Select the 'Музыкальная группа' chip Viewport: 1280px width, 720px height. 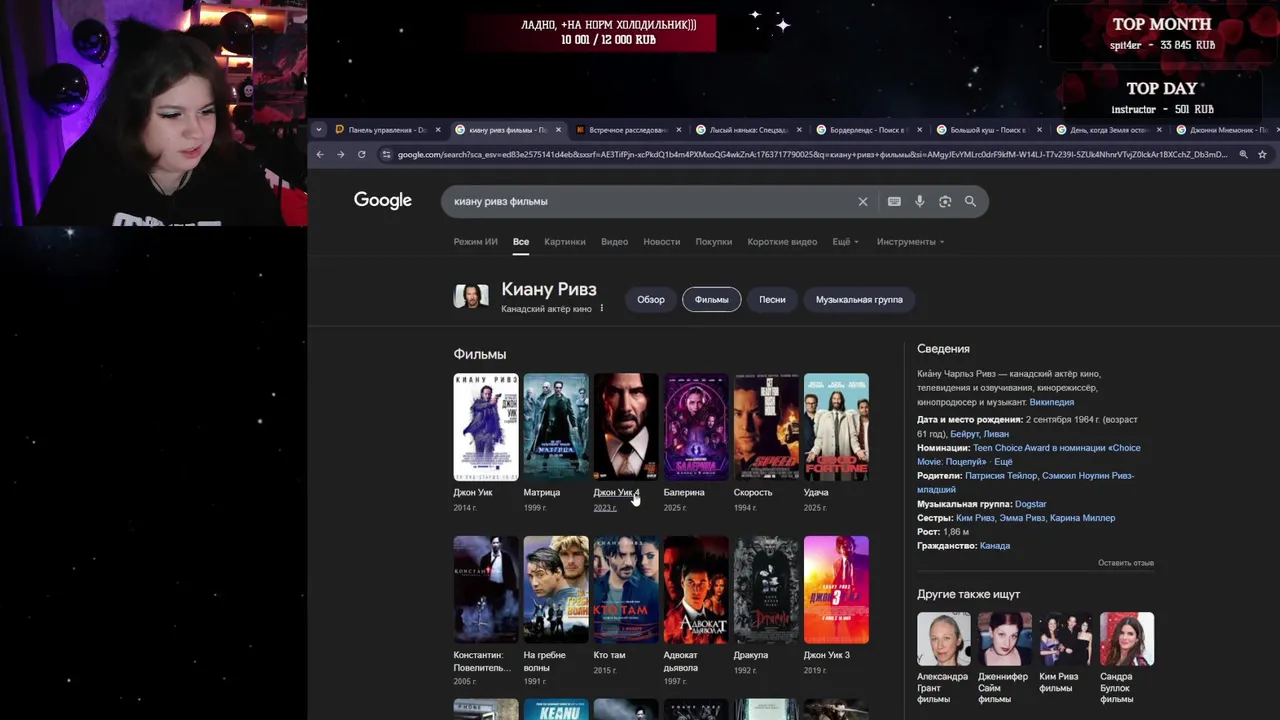(859, 299)
